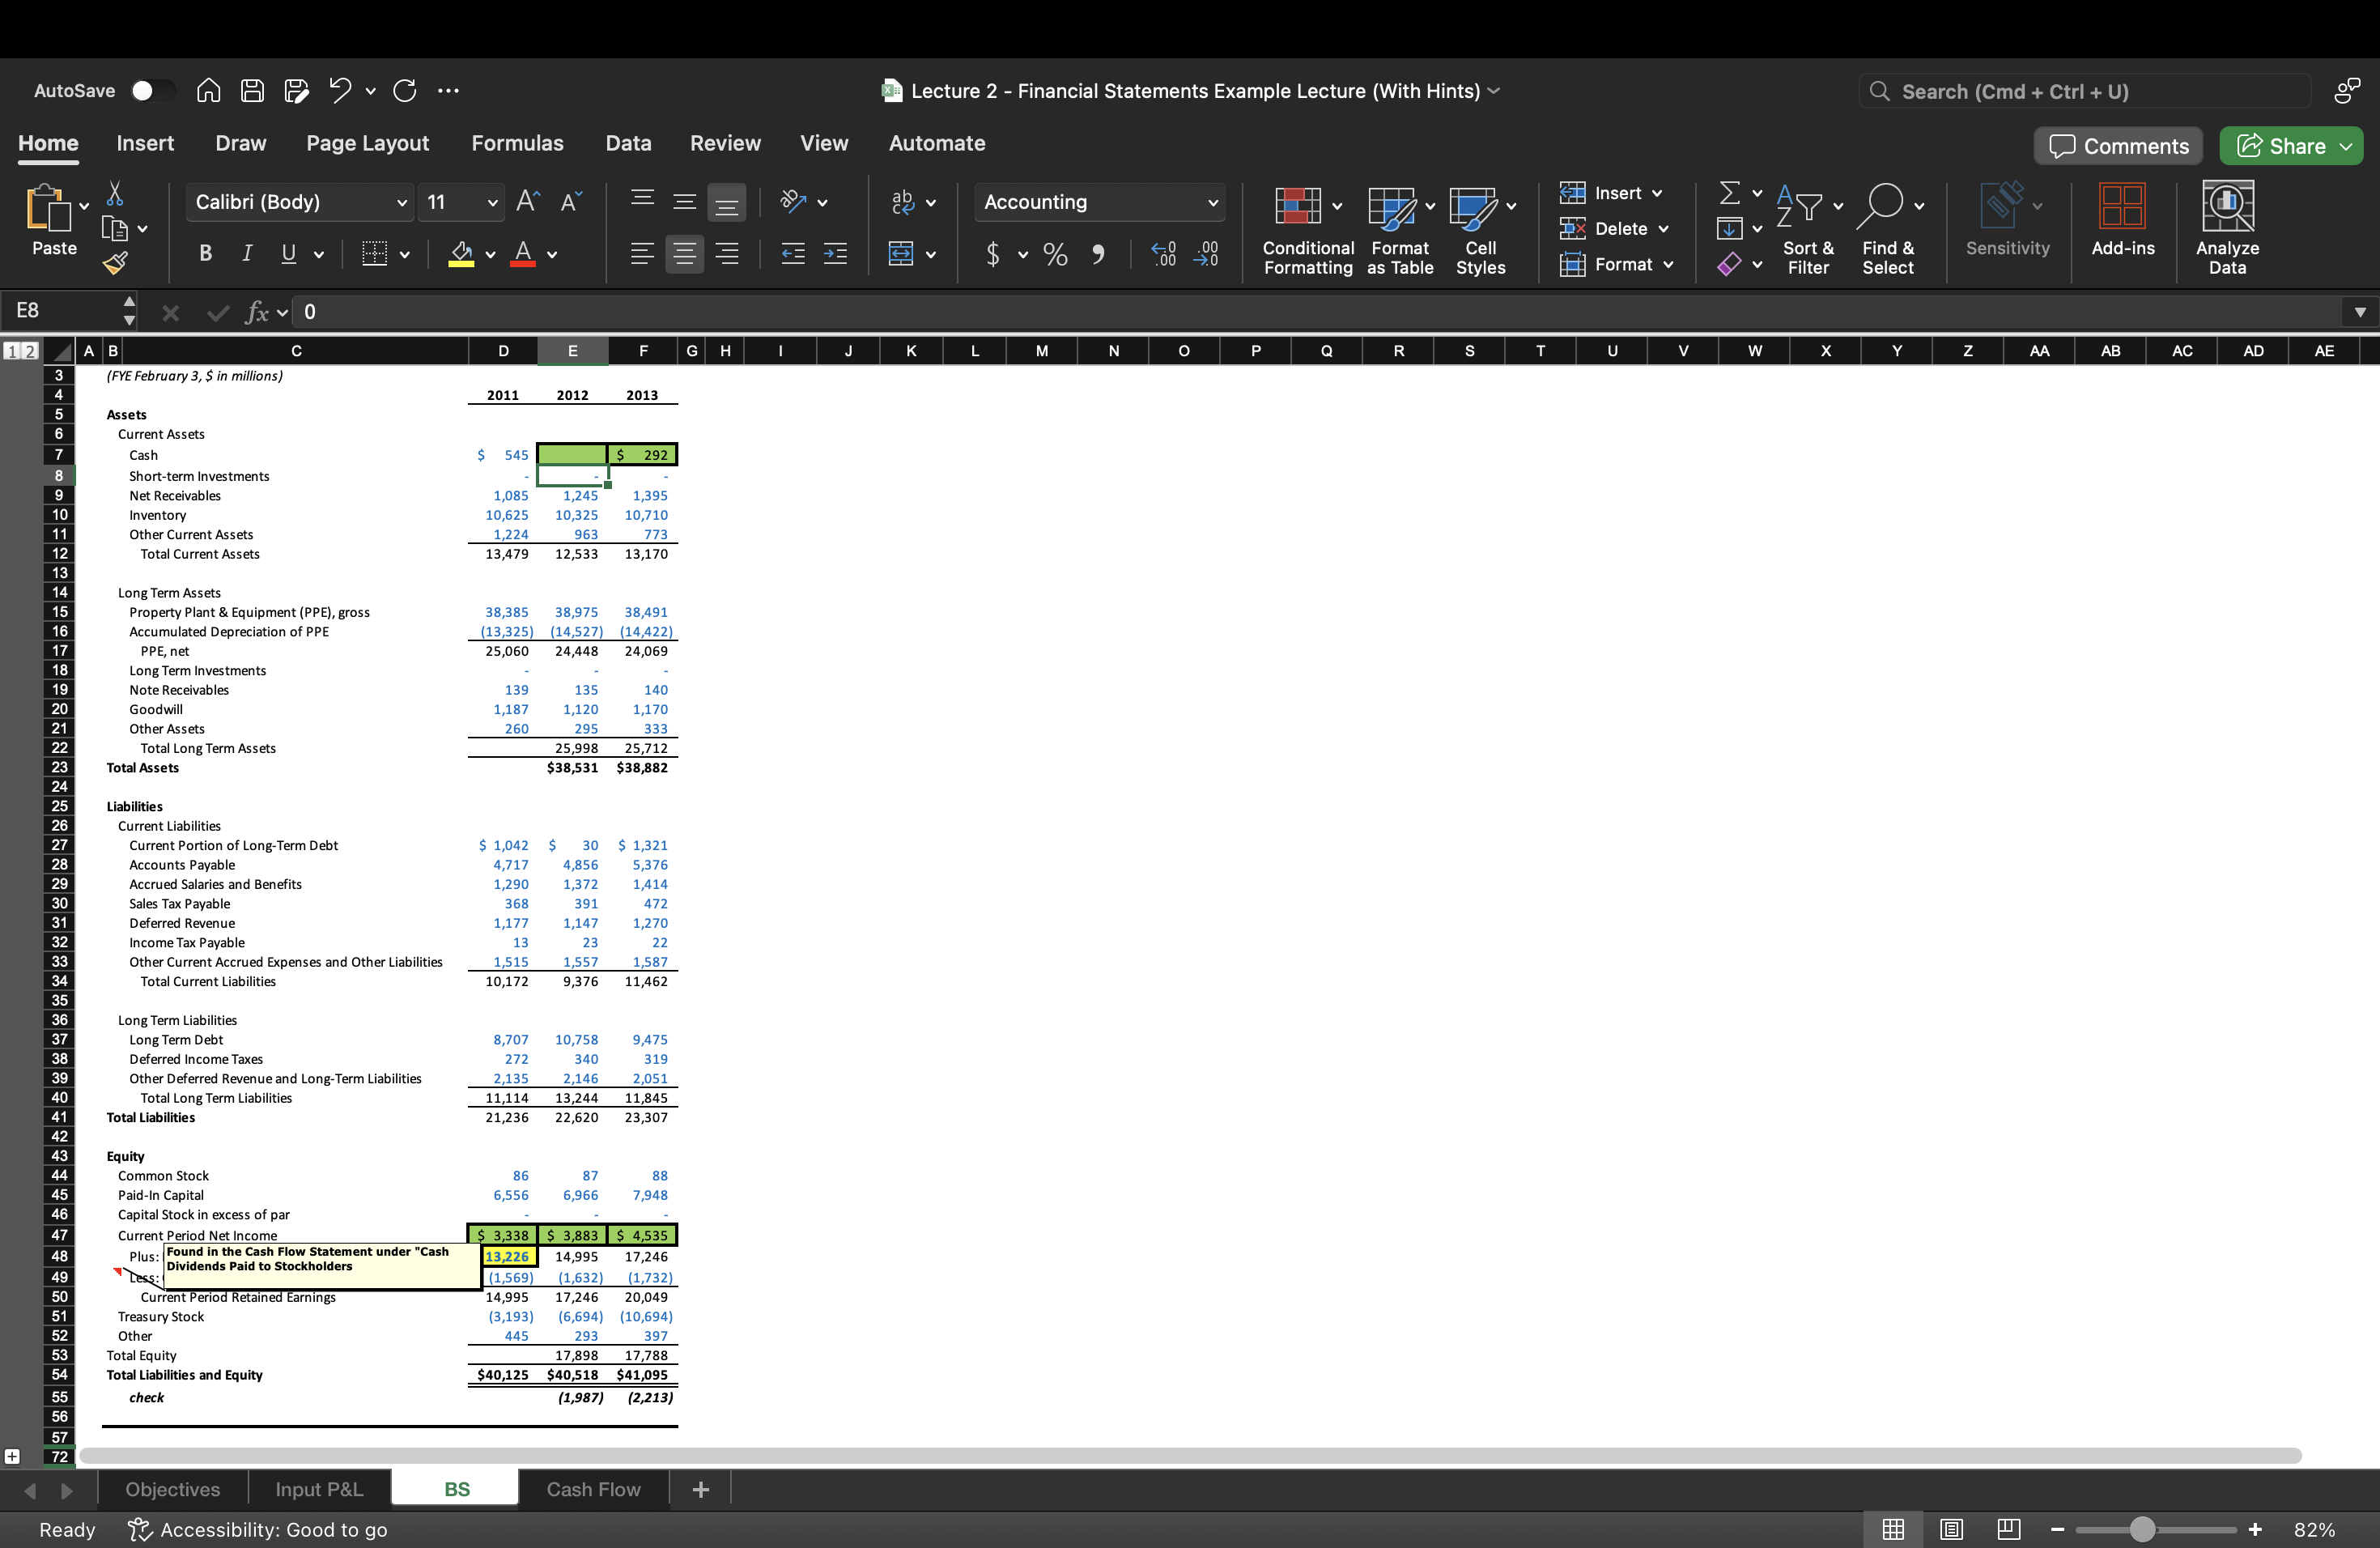Click the Format Painter brush icon

coord(115,263)
